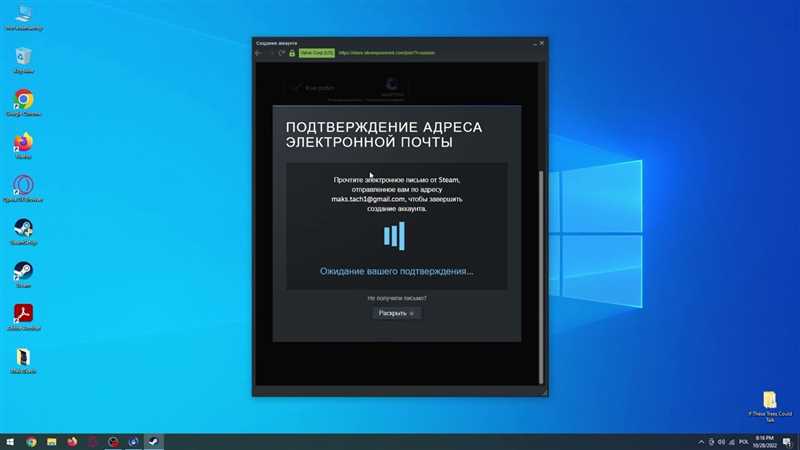Click the Steam icon on the taskbar

154,442
